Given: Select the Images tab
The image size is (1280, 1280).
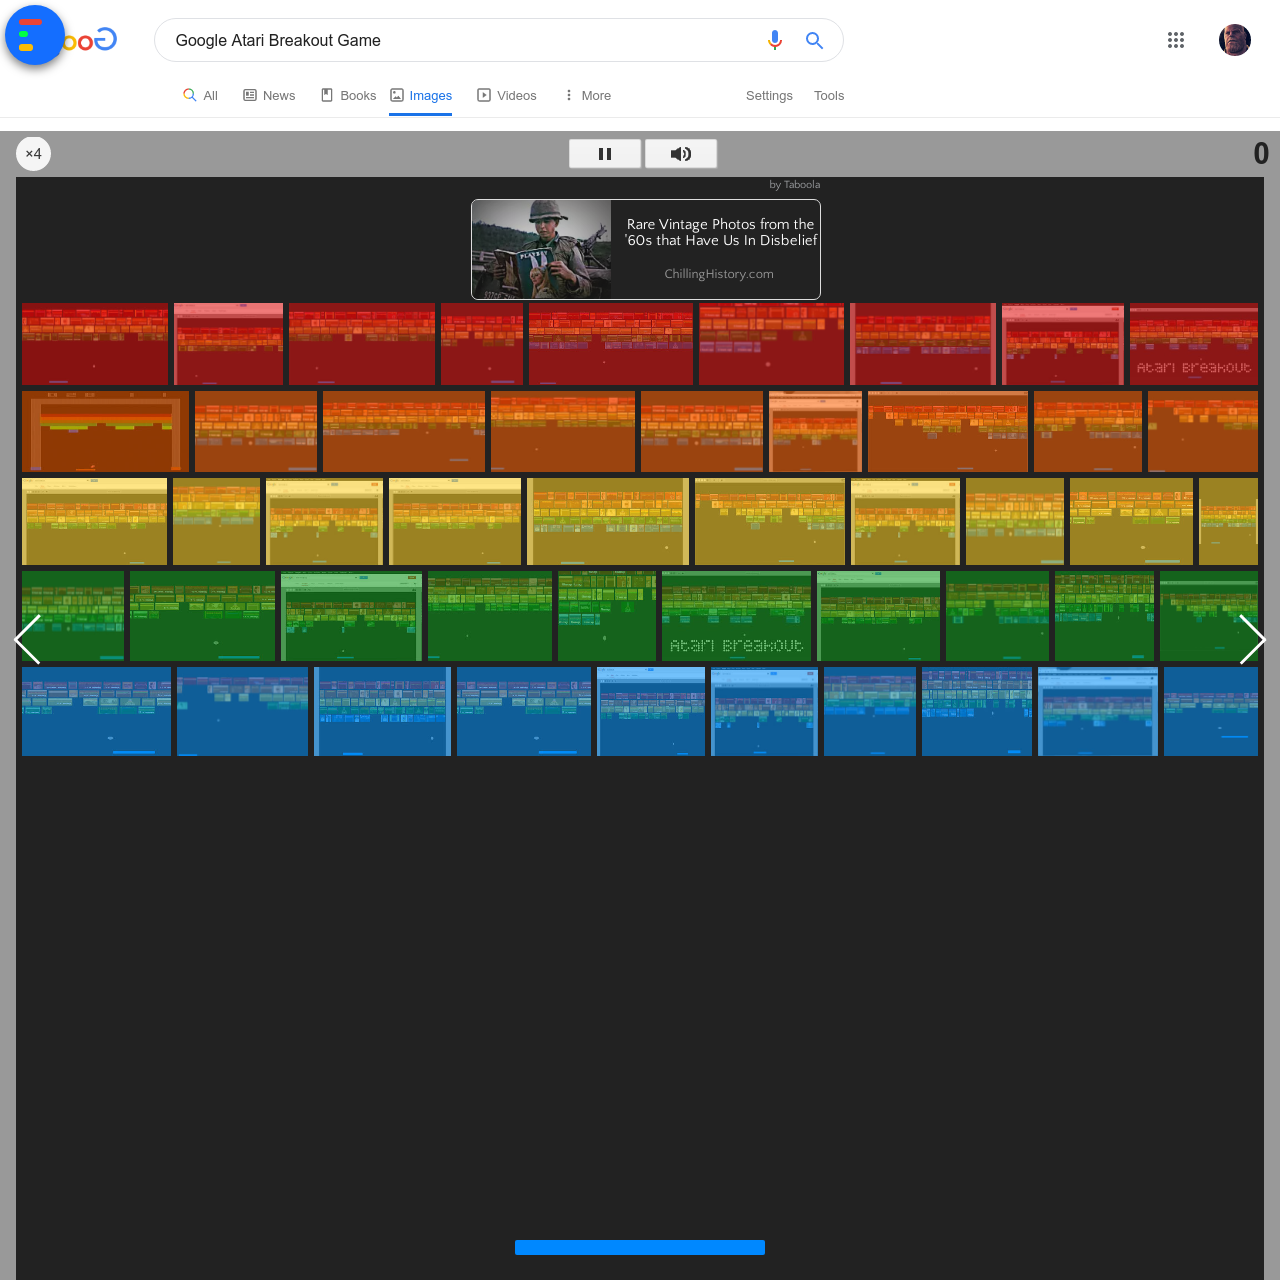Looking at the screenshot, I should coord(421,95).
